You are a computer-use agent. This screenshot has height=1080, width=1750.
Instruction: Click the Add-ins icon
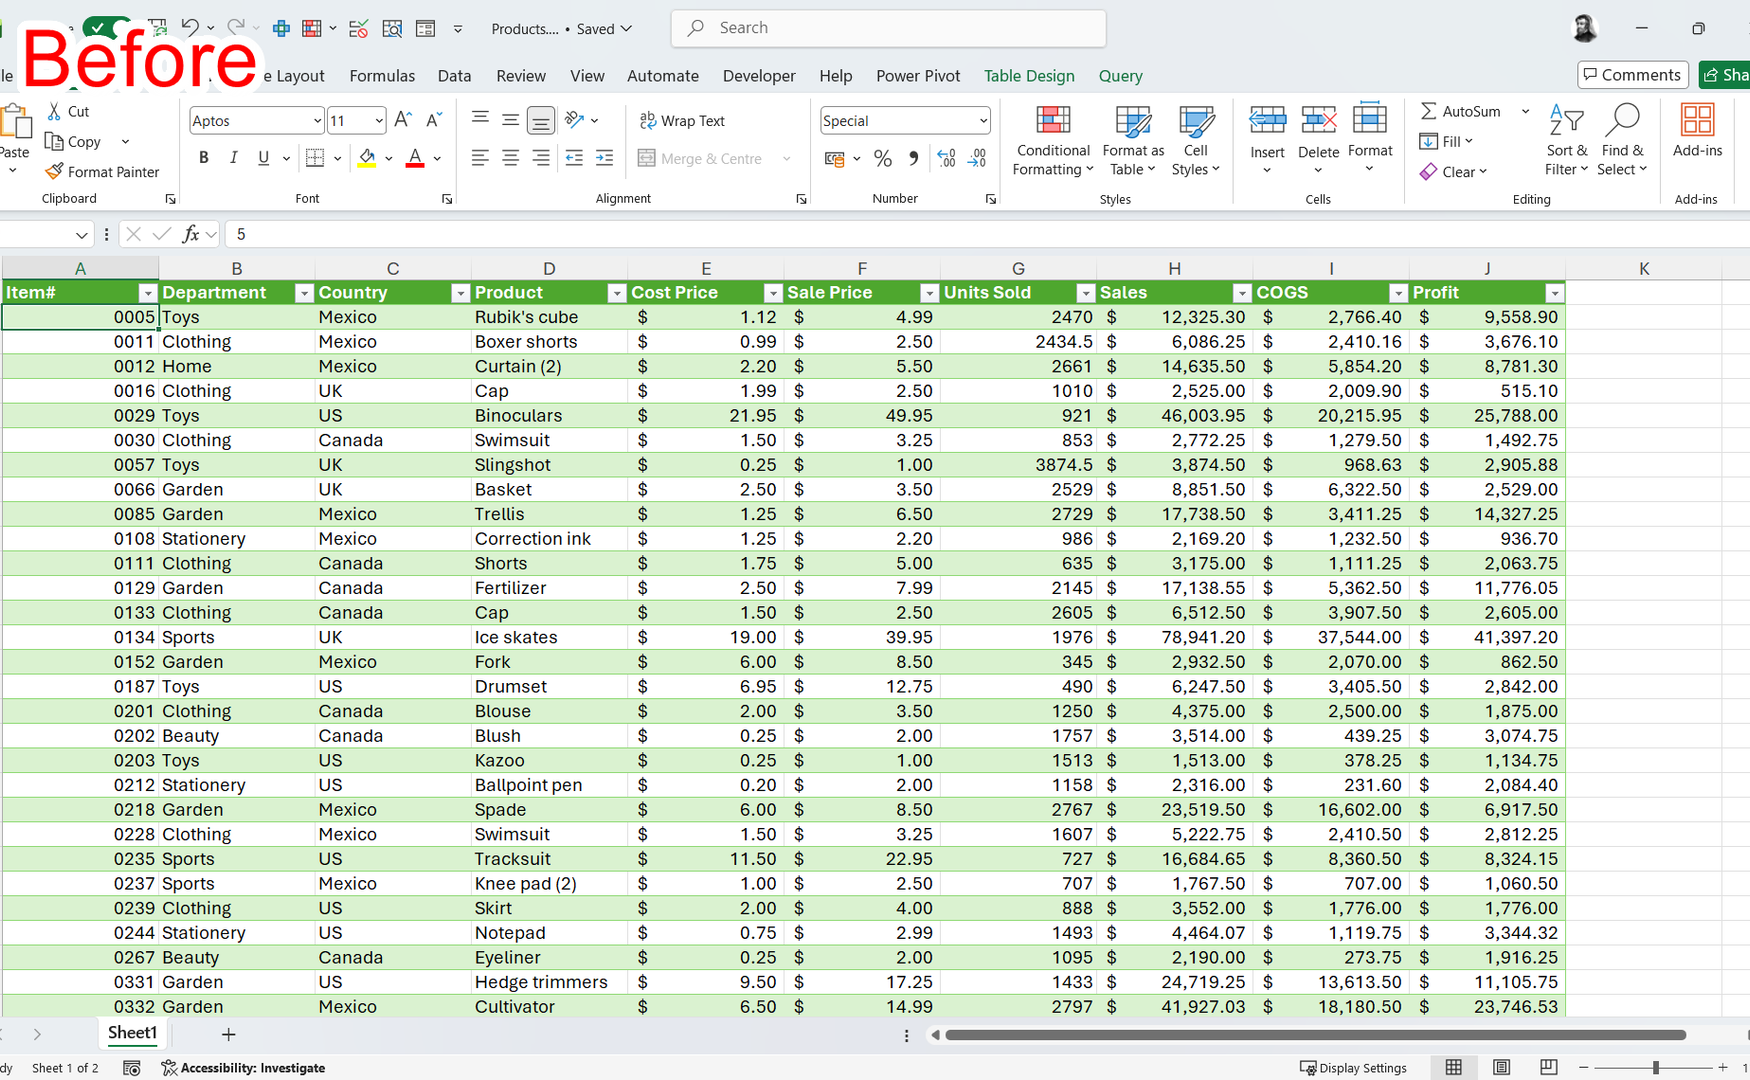(1697, 122)
